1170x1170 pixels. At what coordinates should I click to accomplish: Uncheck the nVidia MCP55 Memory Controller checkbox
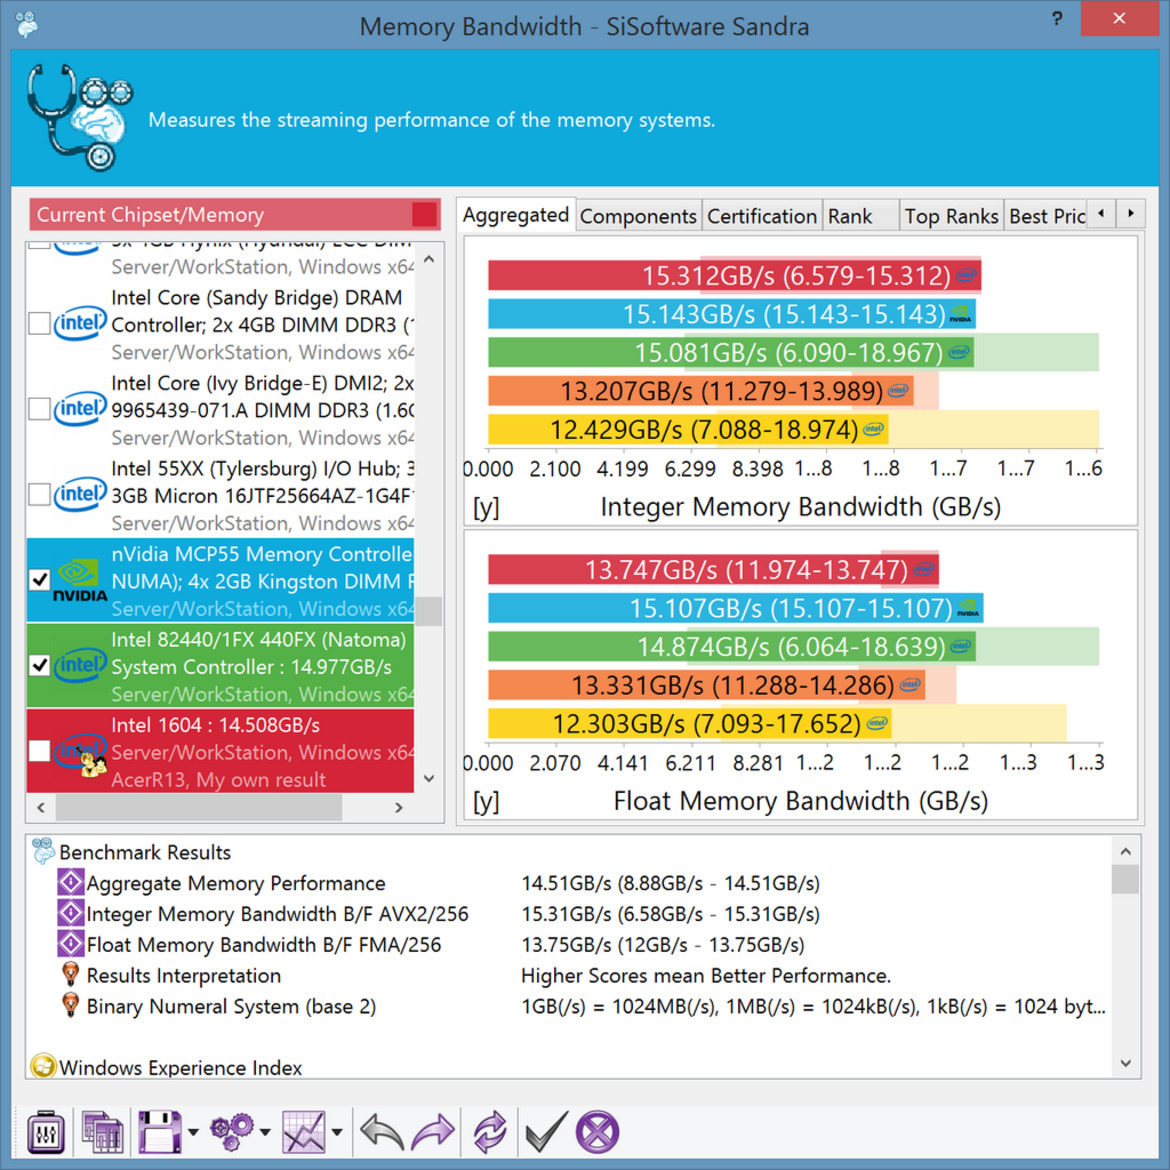(40, 580)
